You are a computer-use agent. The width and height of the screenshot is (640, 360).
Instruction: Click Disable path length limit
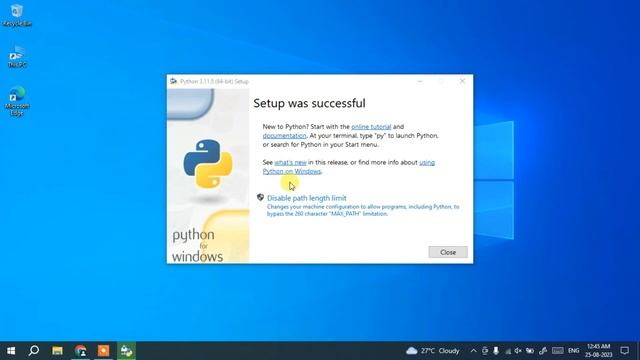point(307,198)
